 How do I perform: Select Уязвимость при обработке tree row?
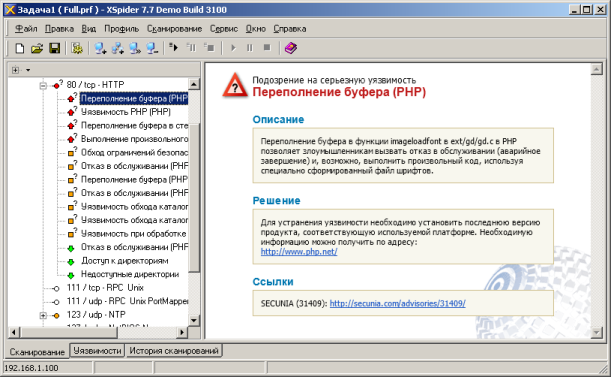pyautogui.click(x=133, y=234)
